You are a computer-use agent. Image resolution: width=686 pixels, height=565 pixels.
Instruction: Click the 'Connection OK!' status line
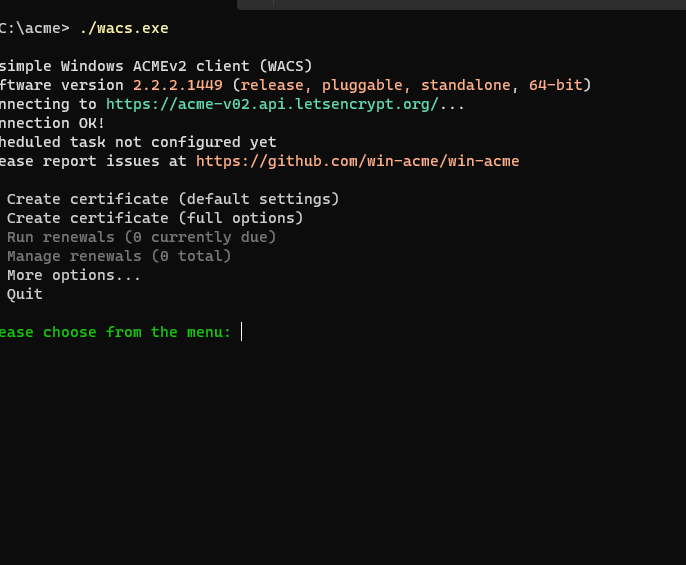[52, 123]
